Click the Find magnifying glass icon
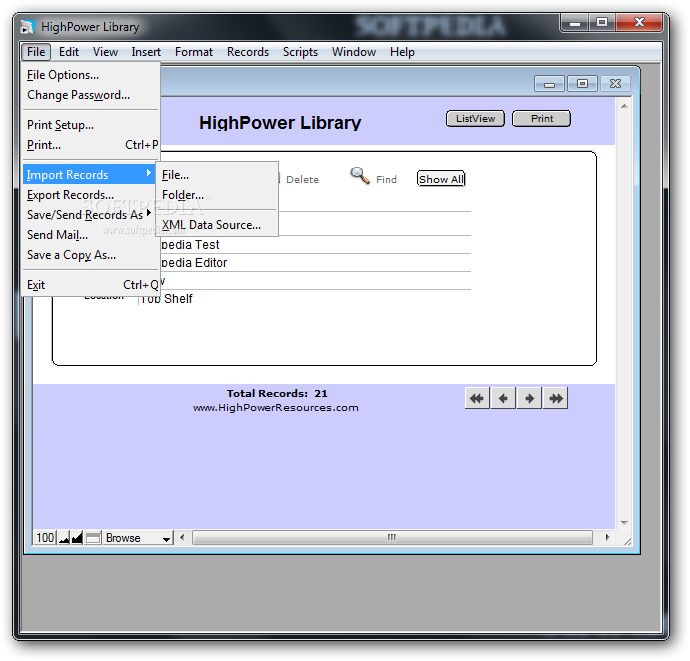The width and height of the screenshot is (690, 661). (x=360, y=176)
